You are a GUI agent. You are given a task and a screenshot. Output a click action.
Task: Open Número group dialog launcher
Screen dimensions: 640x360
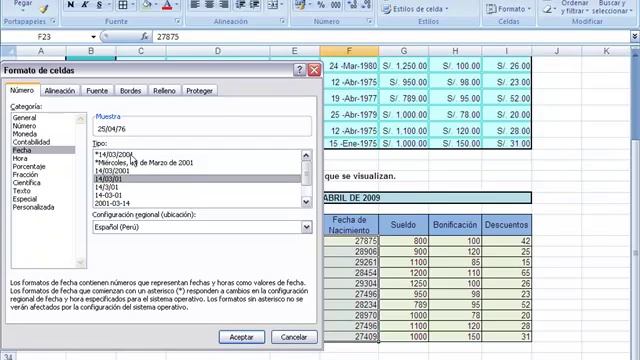point(370,21)
